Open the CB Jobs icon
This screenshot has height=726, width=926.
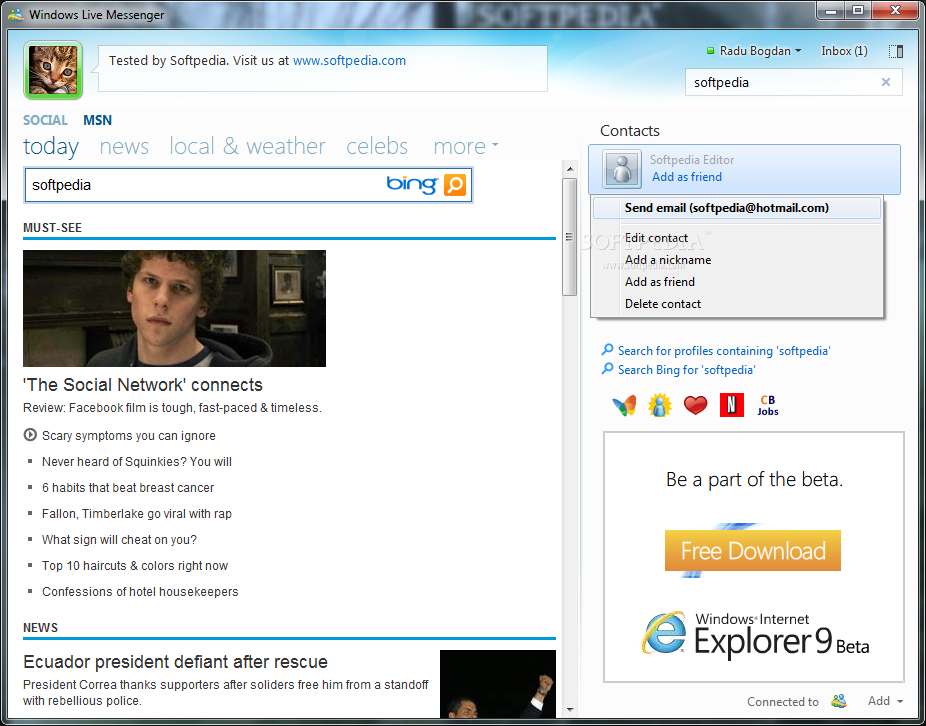tap(768, 405)
